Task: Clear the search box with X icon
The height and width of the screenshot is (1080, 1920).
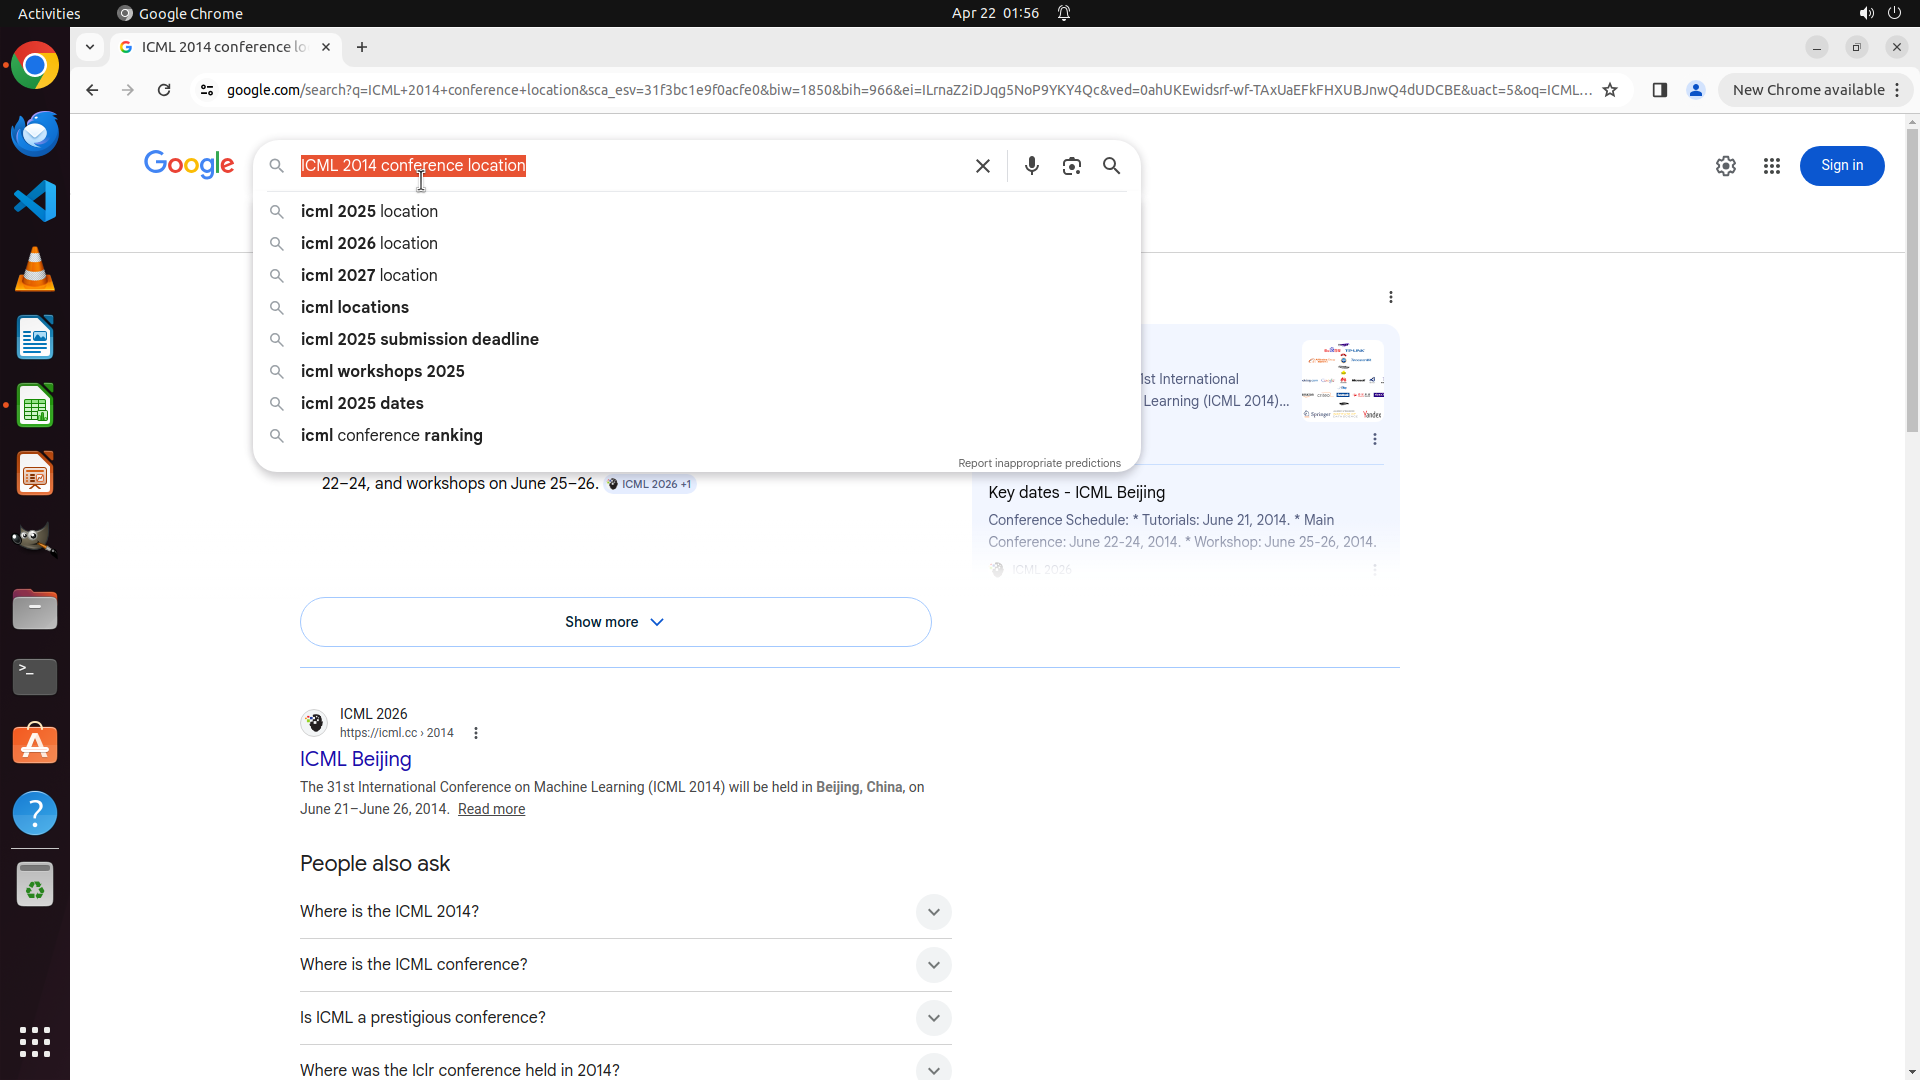Action: point(982,166)
